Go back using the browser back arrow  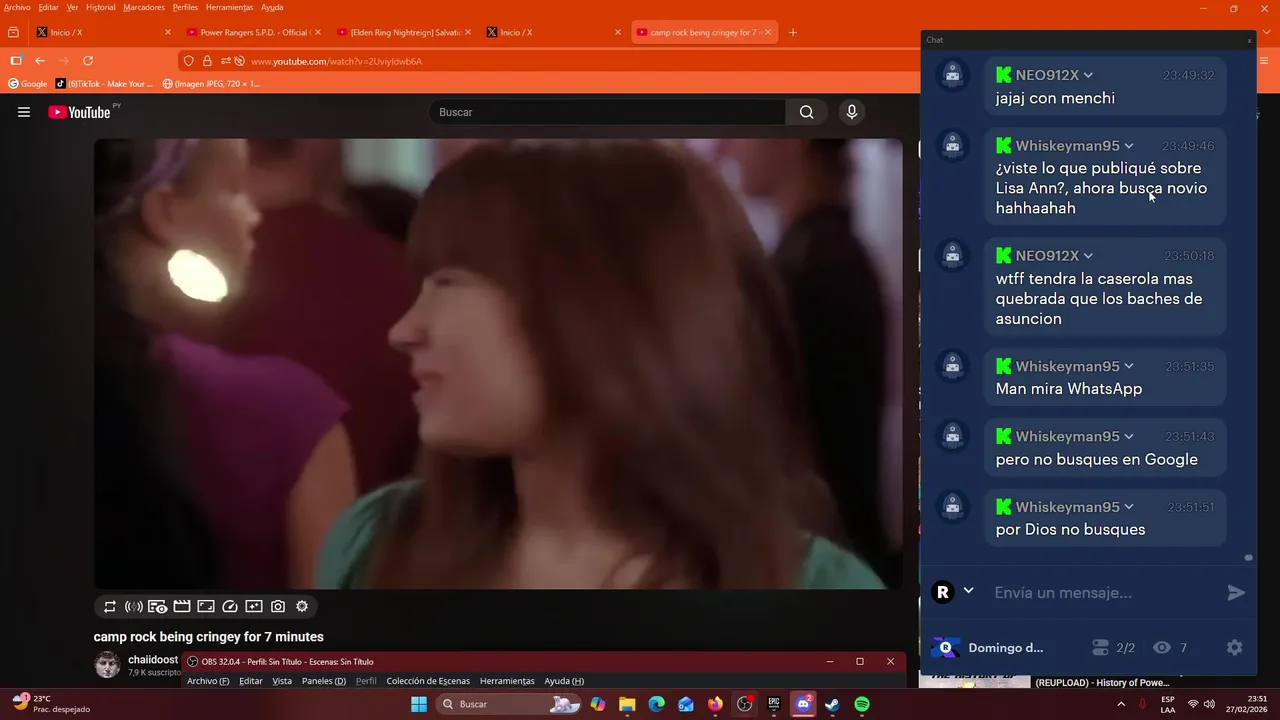(40, 61)
